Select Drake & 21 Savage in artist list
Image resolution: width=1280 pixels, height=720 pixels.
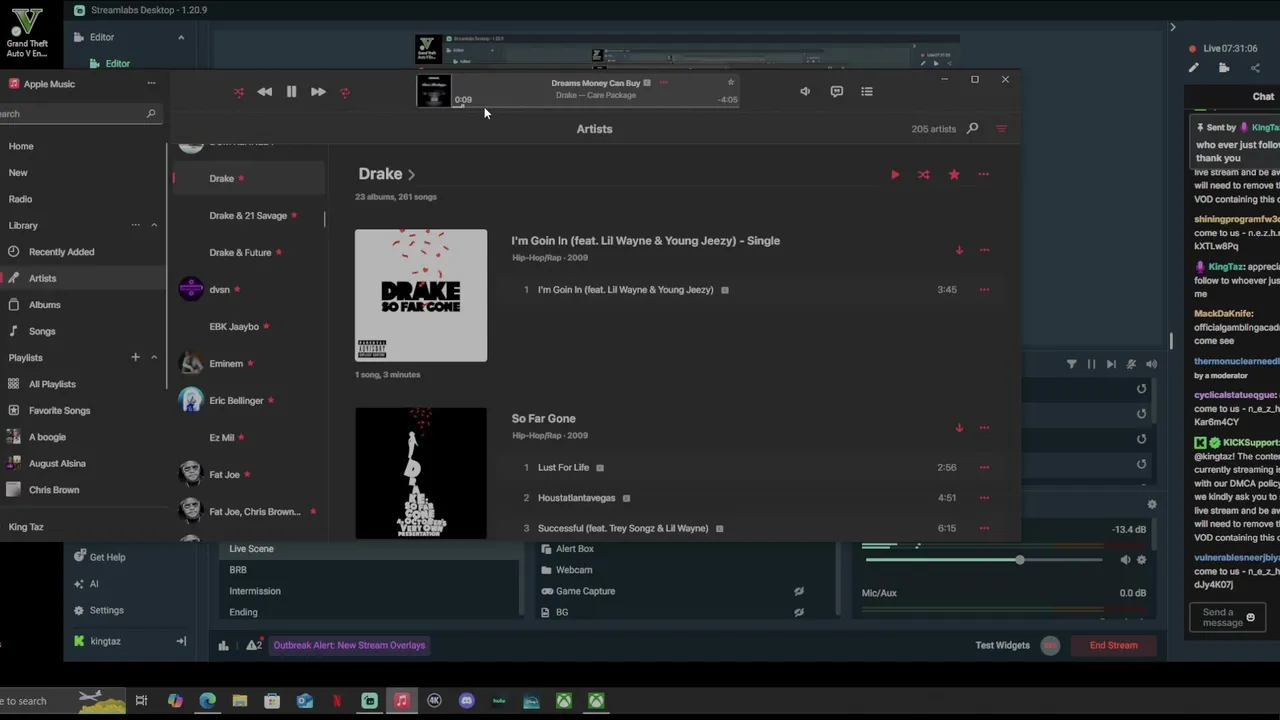(x=248, y=216)
